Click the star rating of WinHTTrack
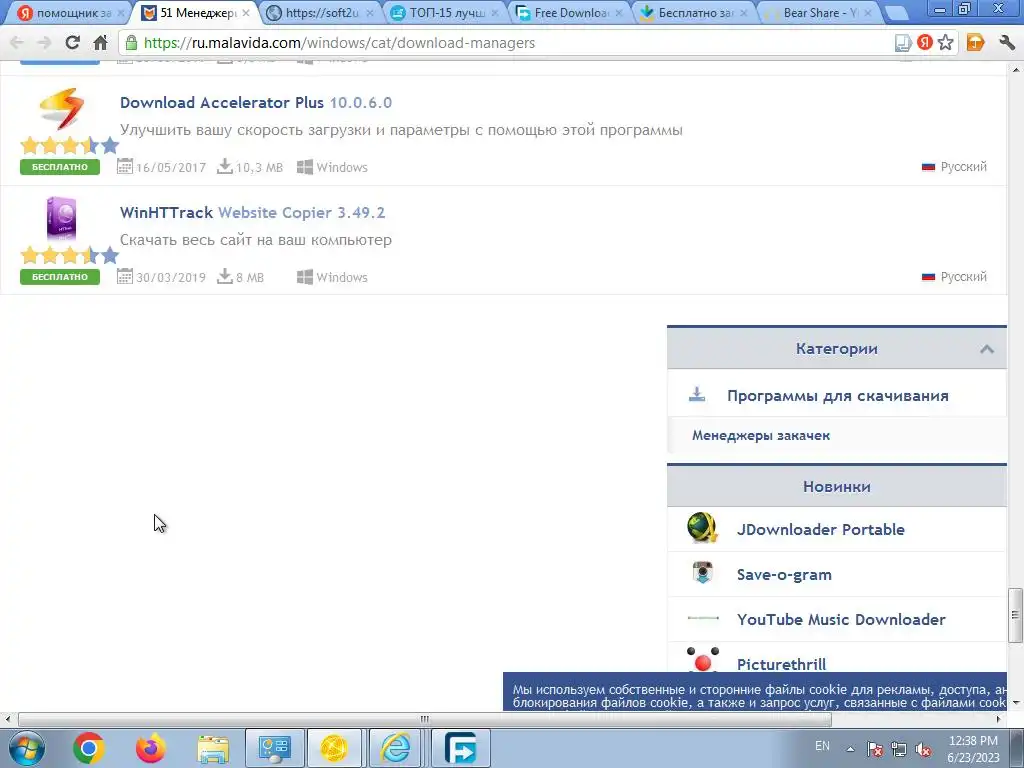This screenshot has width=1024, height=768. (x=69, y=255)
